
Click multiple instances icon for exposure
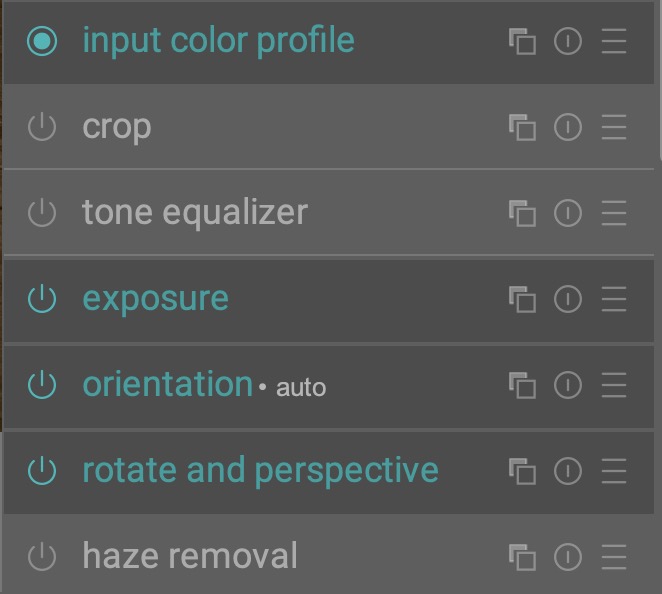click(x=522, y=299)
